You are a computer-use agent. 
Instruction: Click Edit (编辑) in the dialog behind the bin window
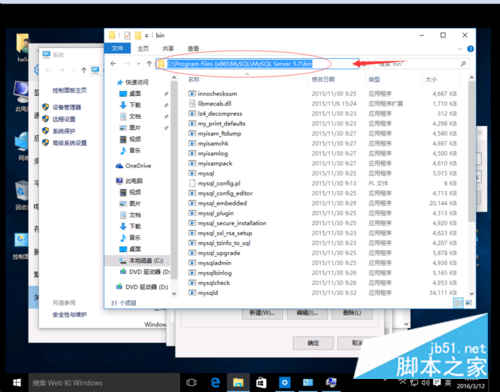click(307, 313)
